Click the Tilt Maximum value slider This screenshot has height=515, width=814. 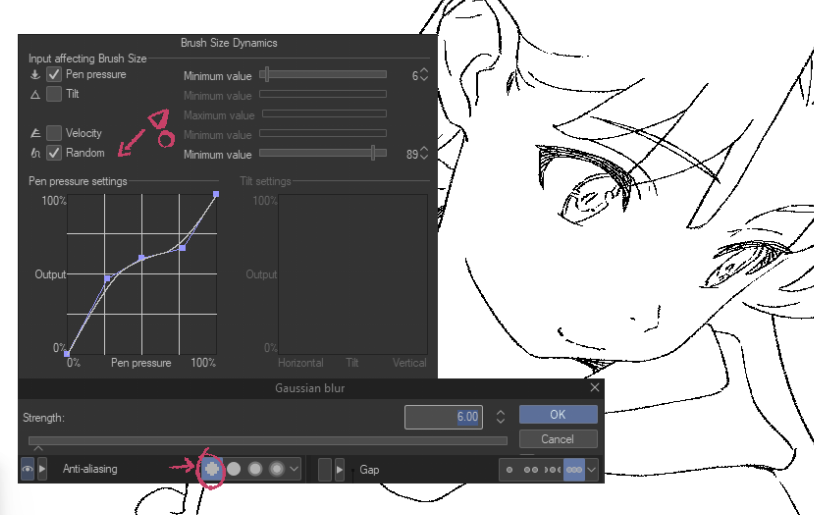[324, 114]
